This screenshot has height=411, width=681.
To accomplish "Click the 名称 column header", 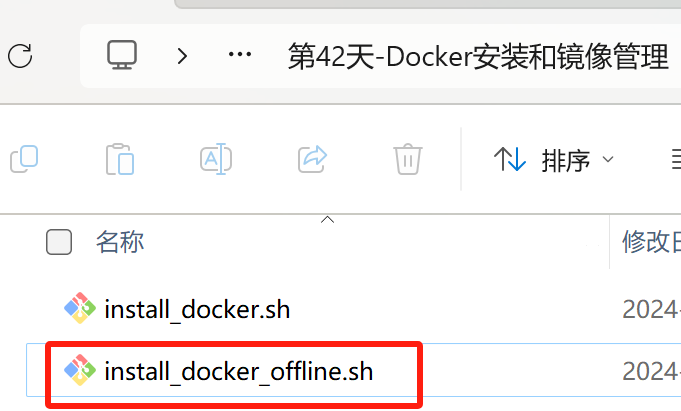I will tap(120, 241).
